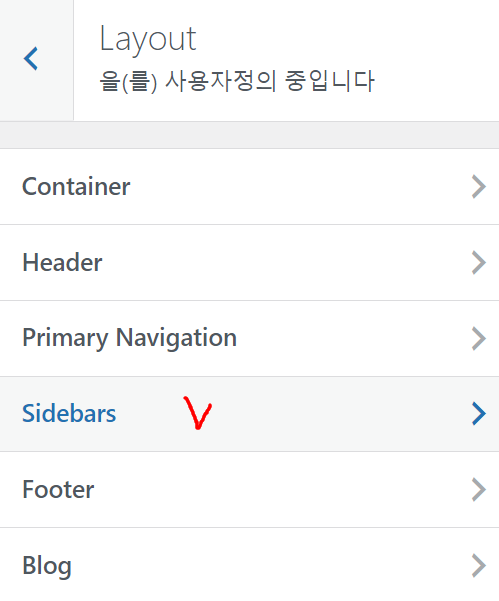Image resolution: width=499 pixels, height=601 pixels.
Task: Click the chevron arrow beside Container
Action: pos(479,187)
